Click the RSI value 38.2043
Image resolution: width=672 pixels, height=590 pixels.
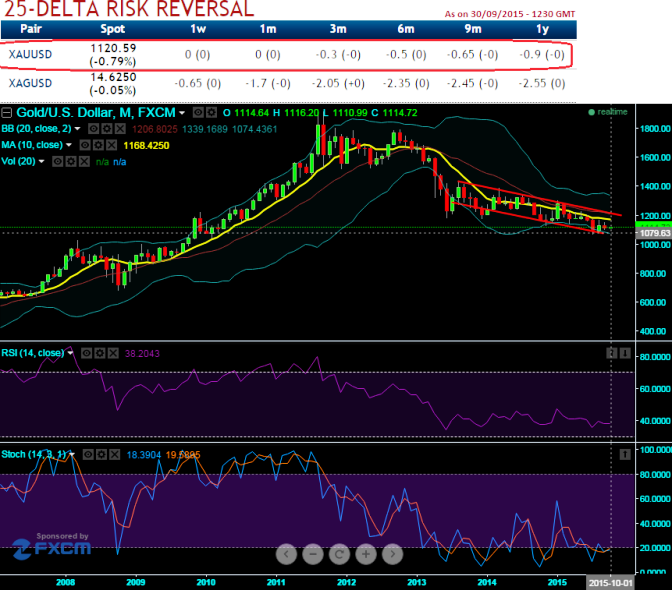tap(142, 353)
